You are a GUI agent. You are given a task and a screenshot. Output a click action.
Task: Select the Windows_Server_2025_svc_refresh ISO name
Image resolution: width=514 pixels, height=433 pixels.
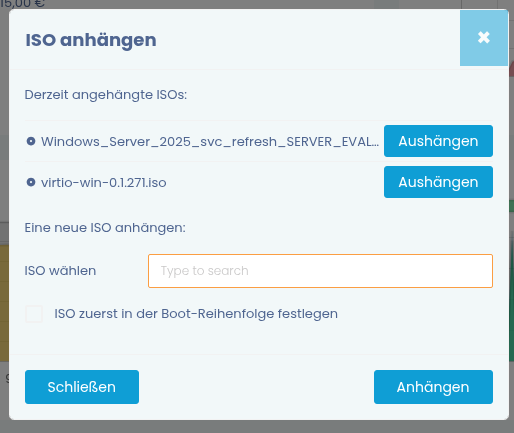210,142
